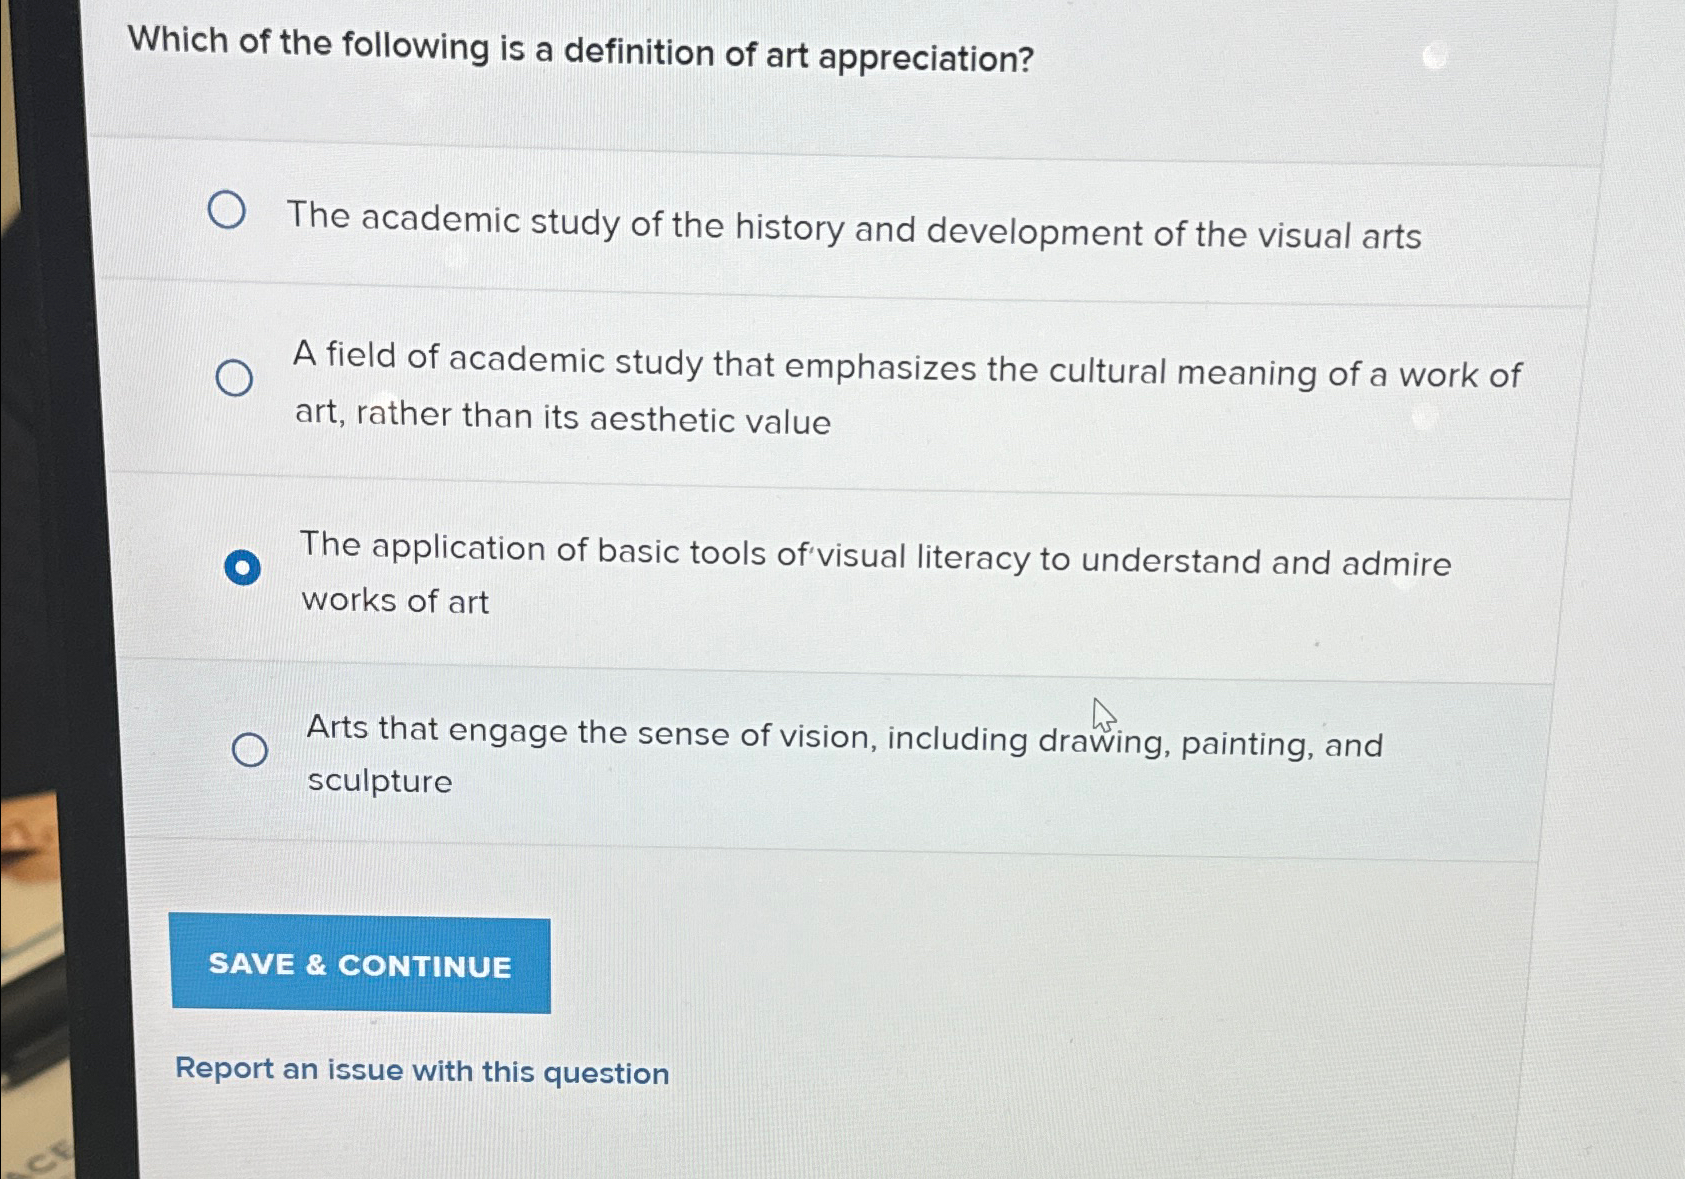Screen dimensions: 1685x1179
Task: Click the phrase visual arts in the first option
Action: [x=1339, y=236]
